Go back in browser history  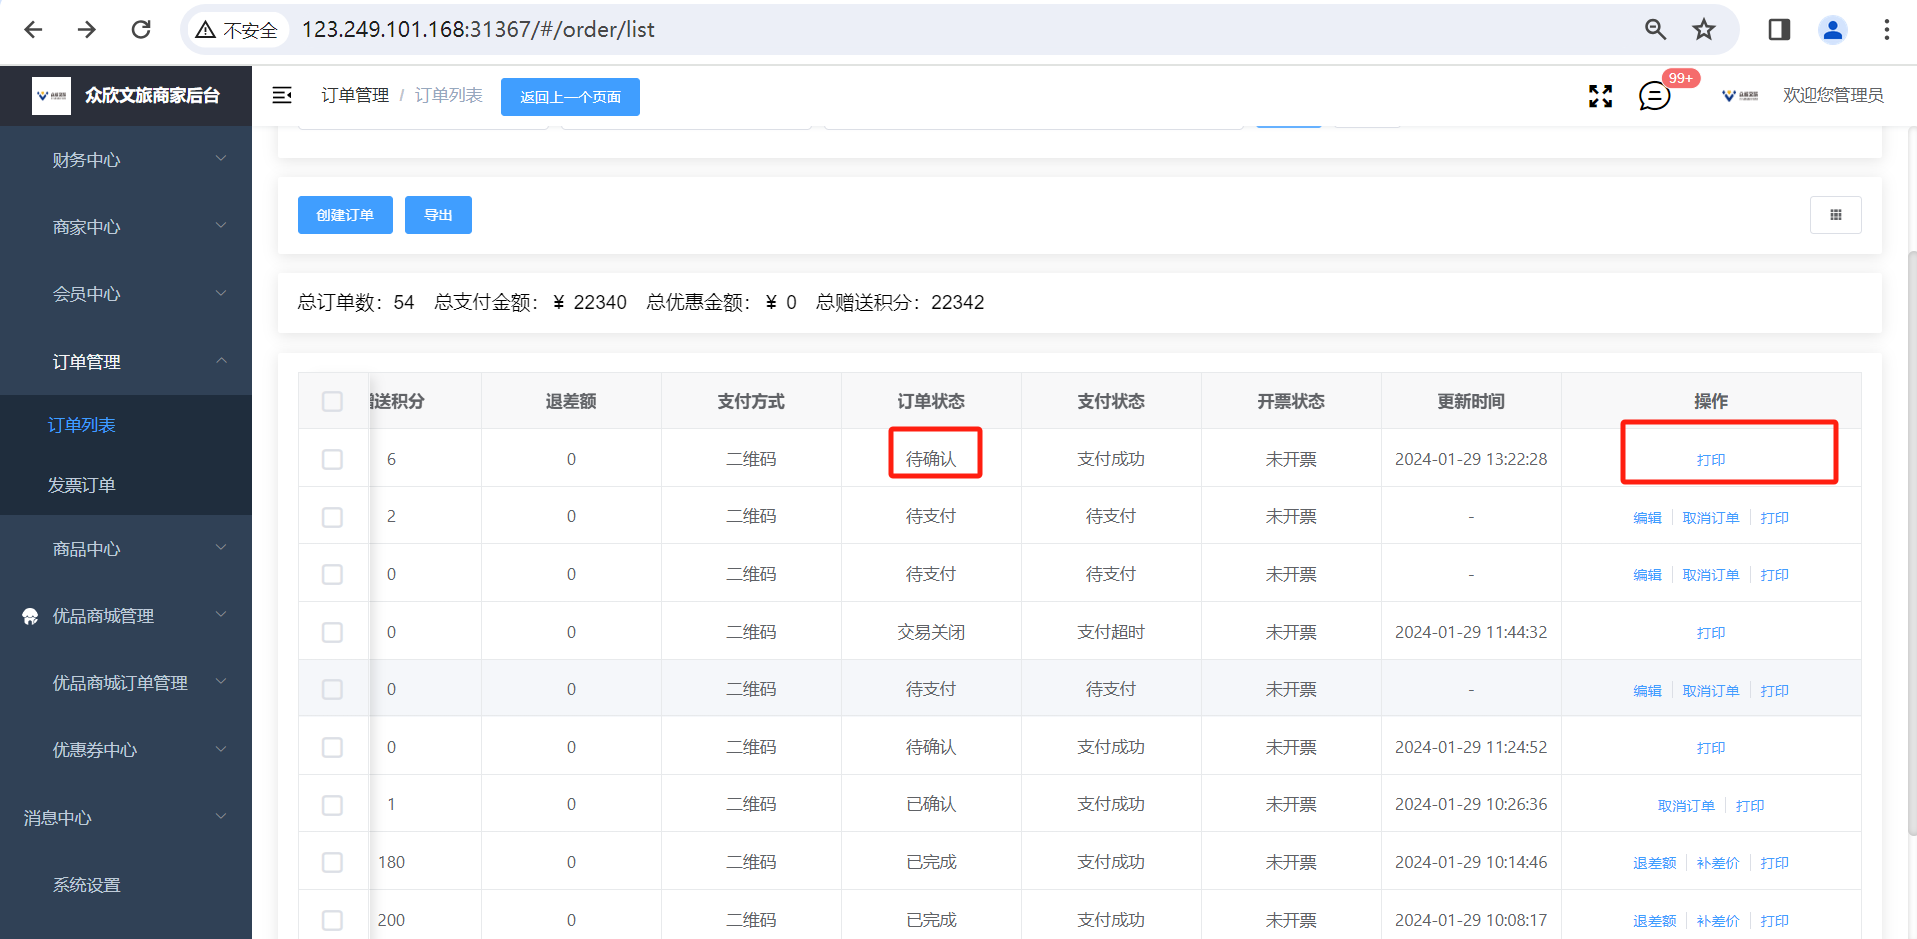point(33,30)
